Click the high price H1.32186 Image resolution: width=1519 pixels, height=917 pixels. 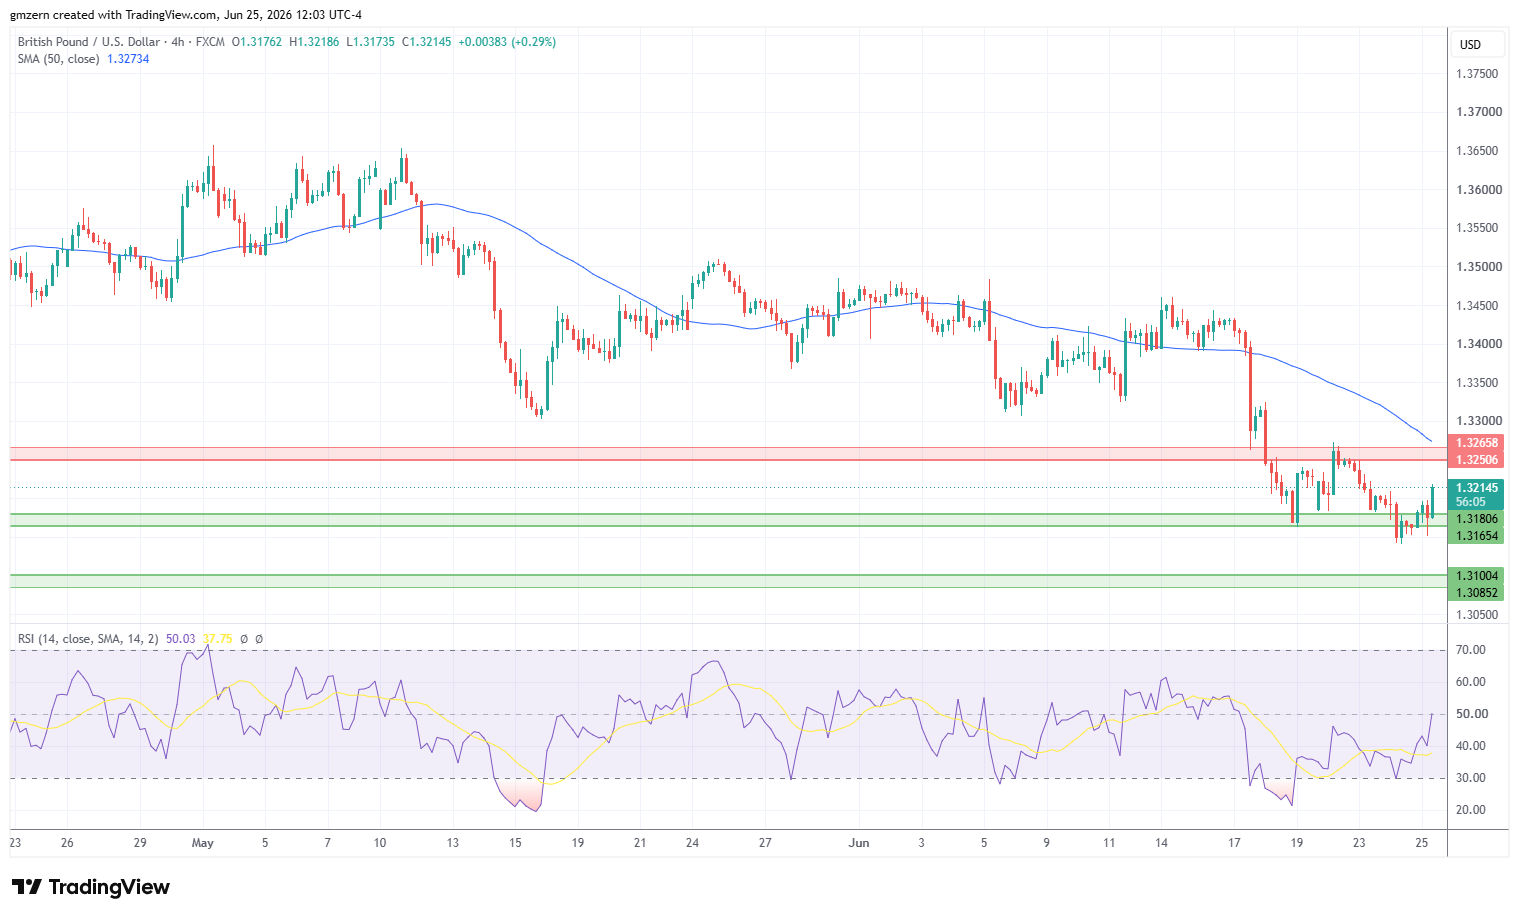tap(315, 42)
